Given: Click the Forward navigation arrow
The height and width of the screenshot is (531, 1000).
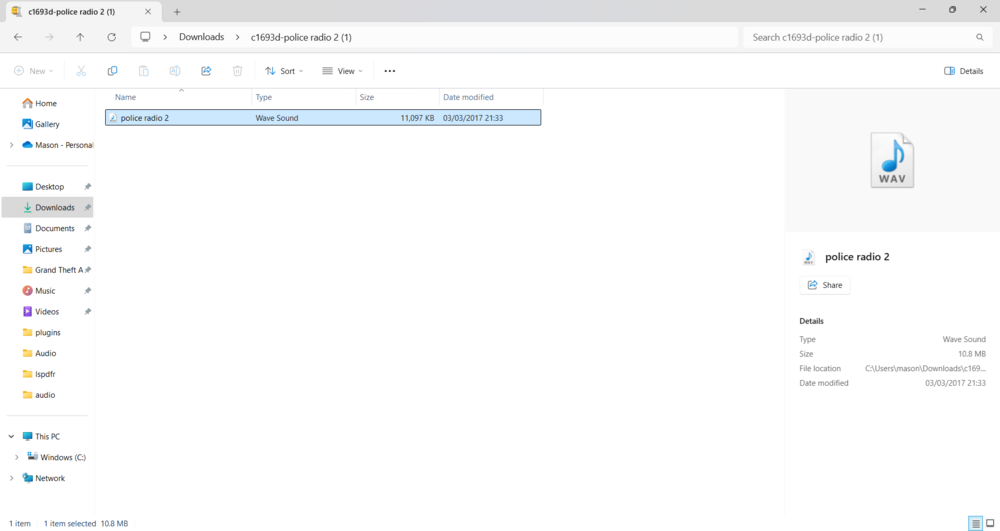Looking at the screenshot, I should pos(49,37).
